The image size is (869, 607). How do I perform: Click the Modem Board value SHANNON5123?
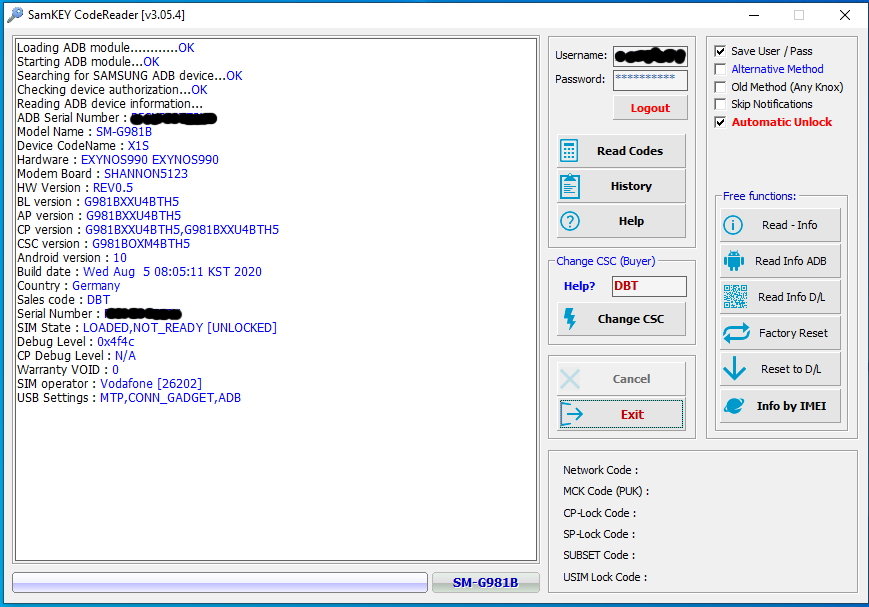pos(146,174)
